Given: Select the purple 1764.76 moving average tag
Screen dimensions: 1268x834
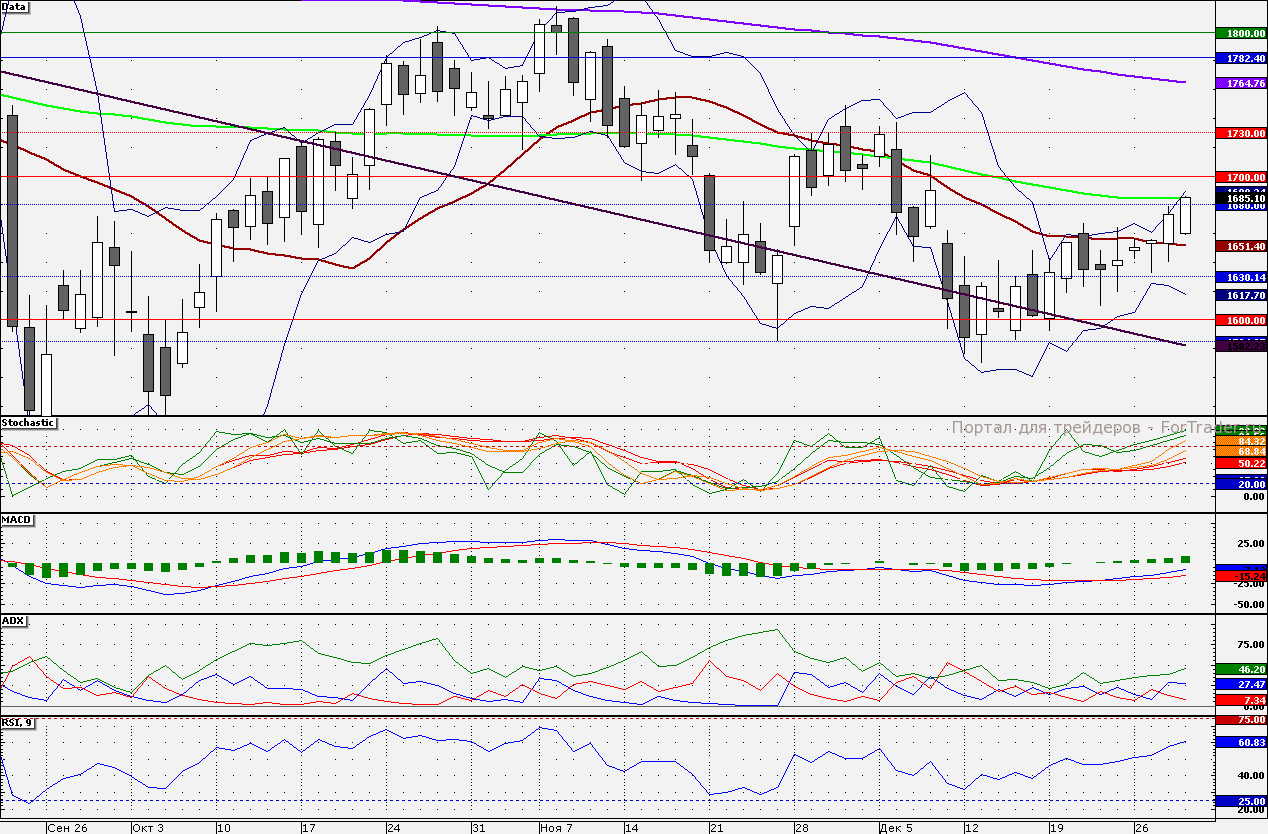Looking at the screenshot, I should (x=1240, y=83).
